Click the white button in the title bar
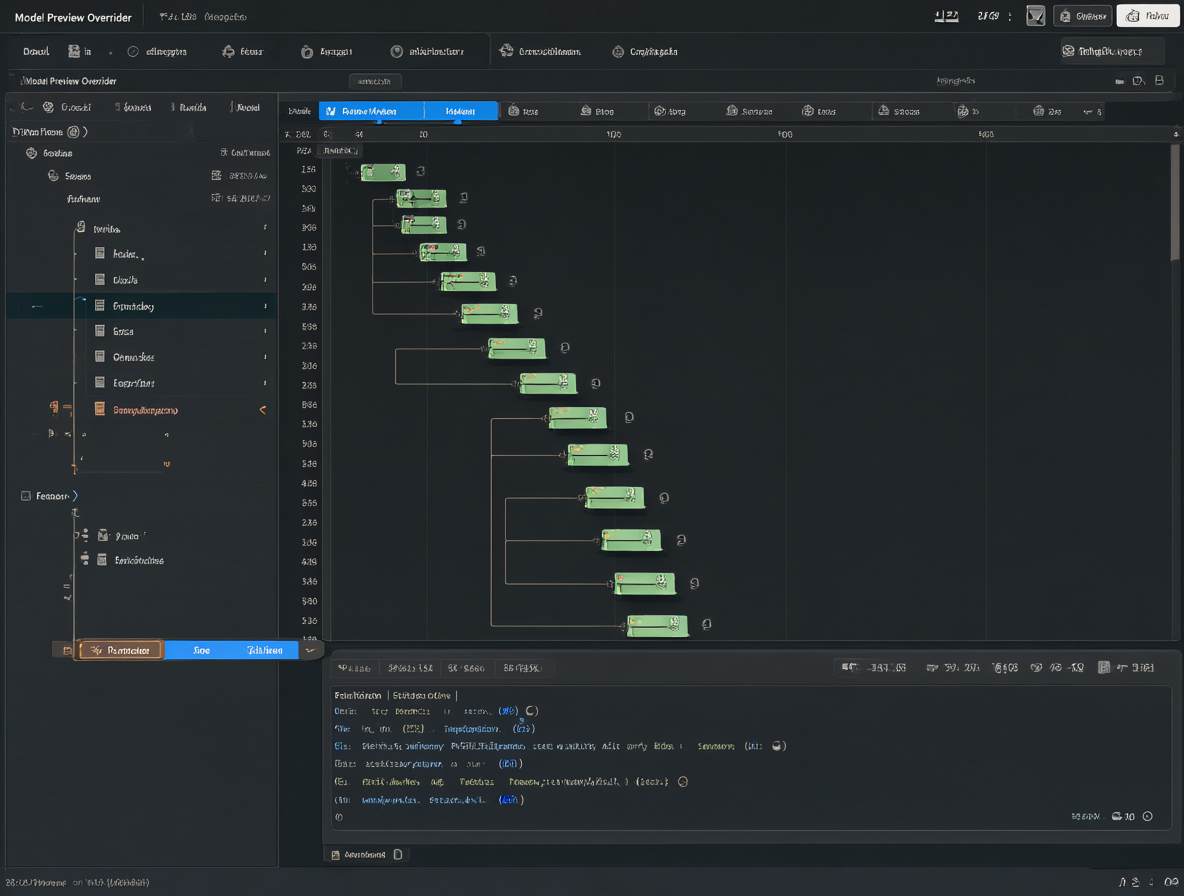The image size is (1184, 896). coord(1148,16)
